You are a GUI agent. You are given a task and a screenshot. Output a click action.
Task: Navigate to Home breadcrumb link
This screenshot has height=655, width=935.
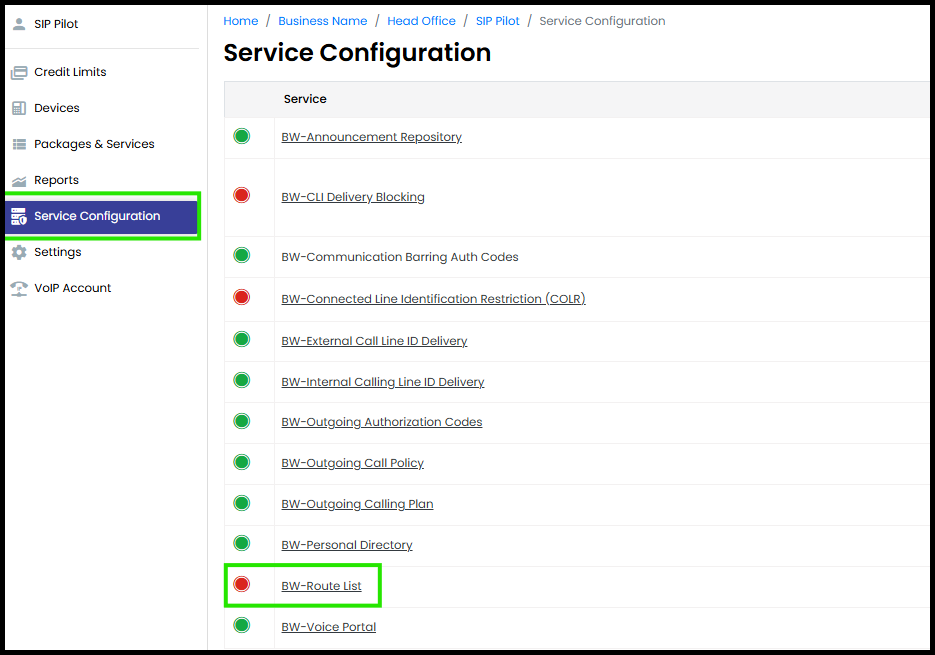pos(241,21)
